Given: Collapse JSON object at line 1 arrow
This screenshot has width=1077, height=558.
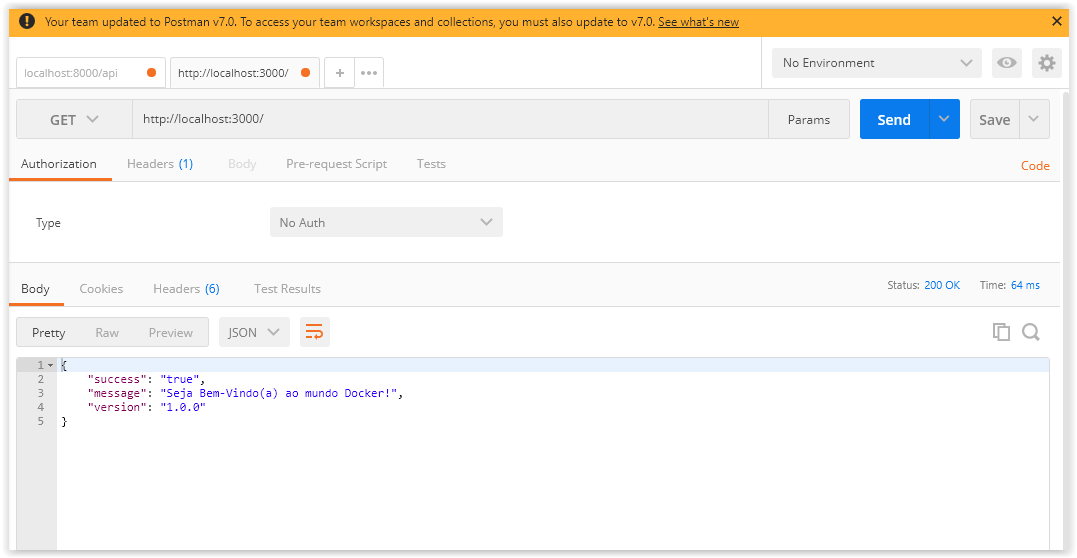Looking at the screenshot, I should tap(51, 365).
